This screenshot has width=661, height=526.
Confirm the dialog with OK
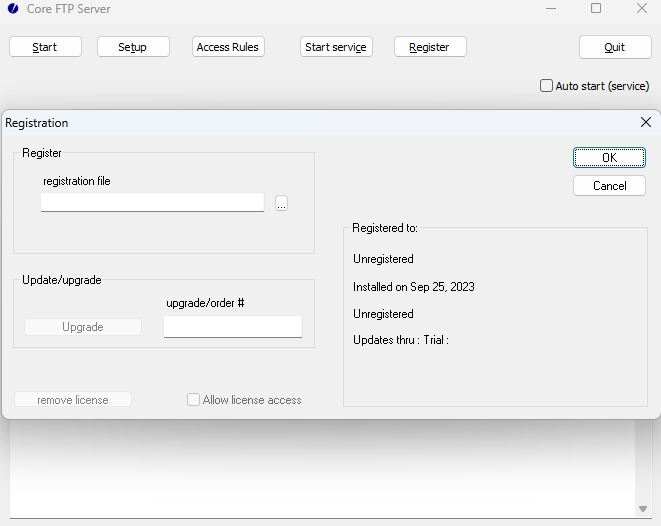[x=609, y=158]
